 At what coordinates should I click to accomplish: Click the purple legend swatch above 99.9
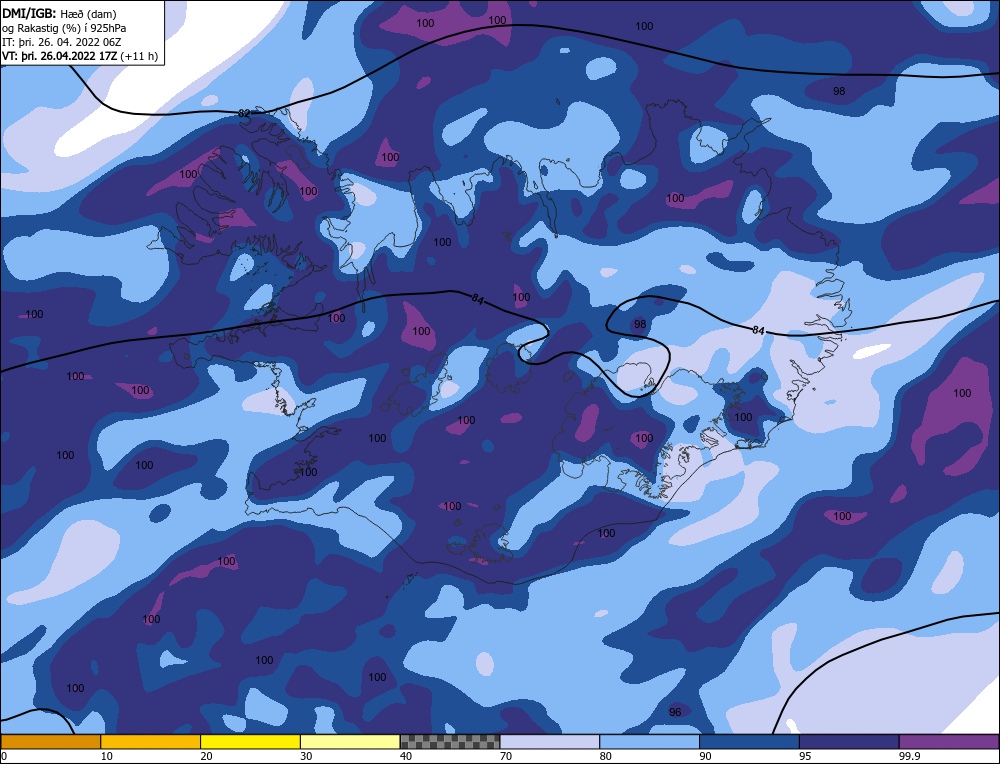point(949,741)
